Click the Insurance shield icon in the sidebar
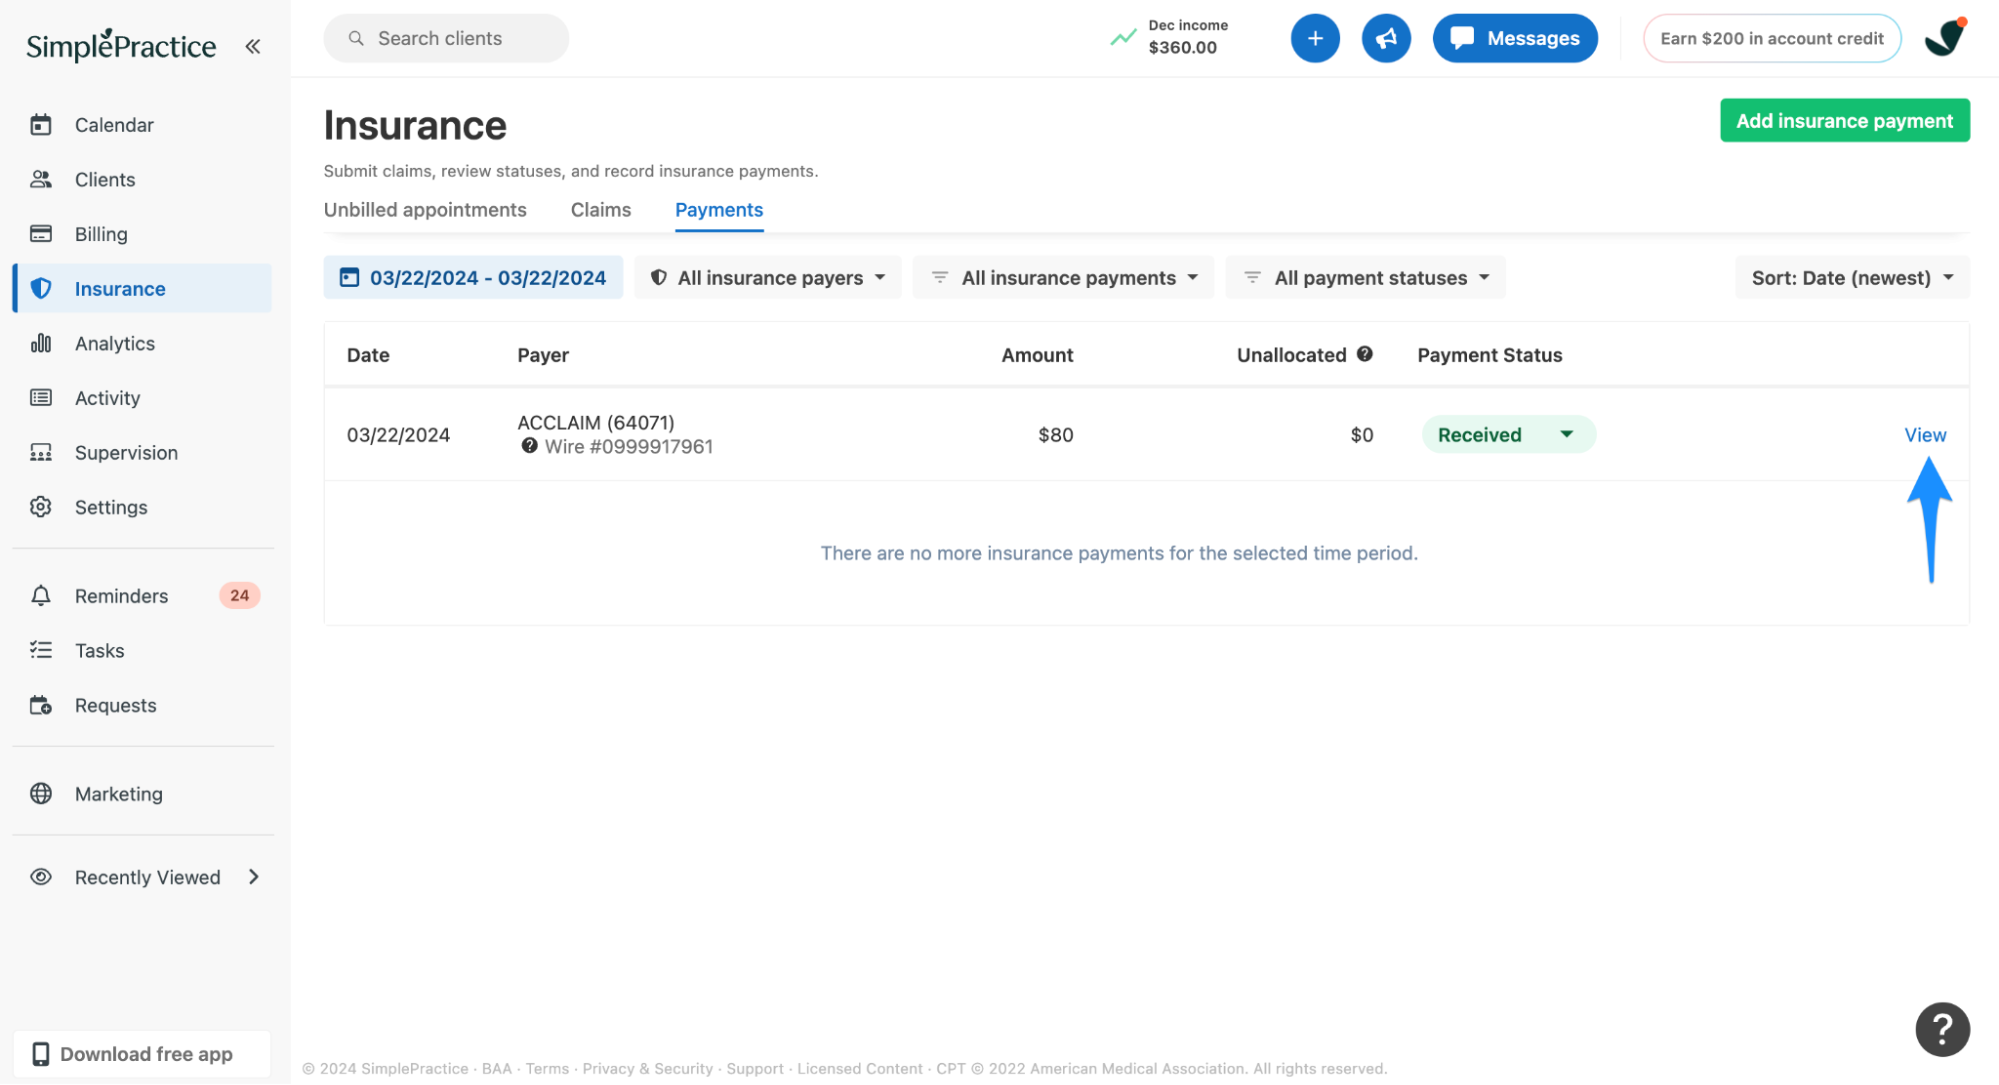 (x=41, y=288)
